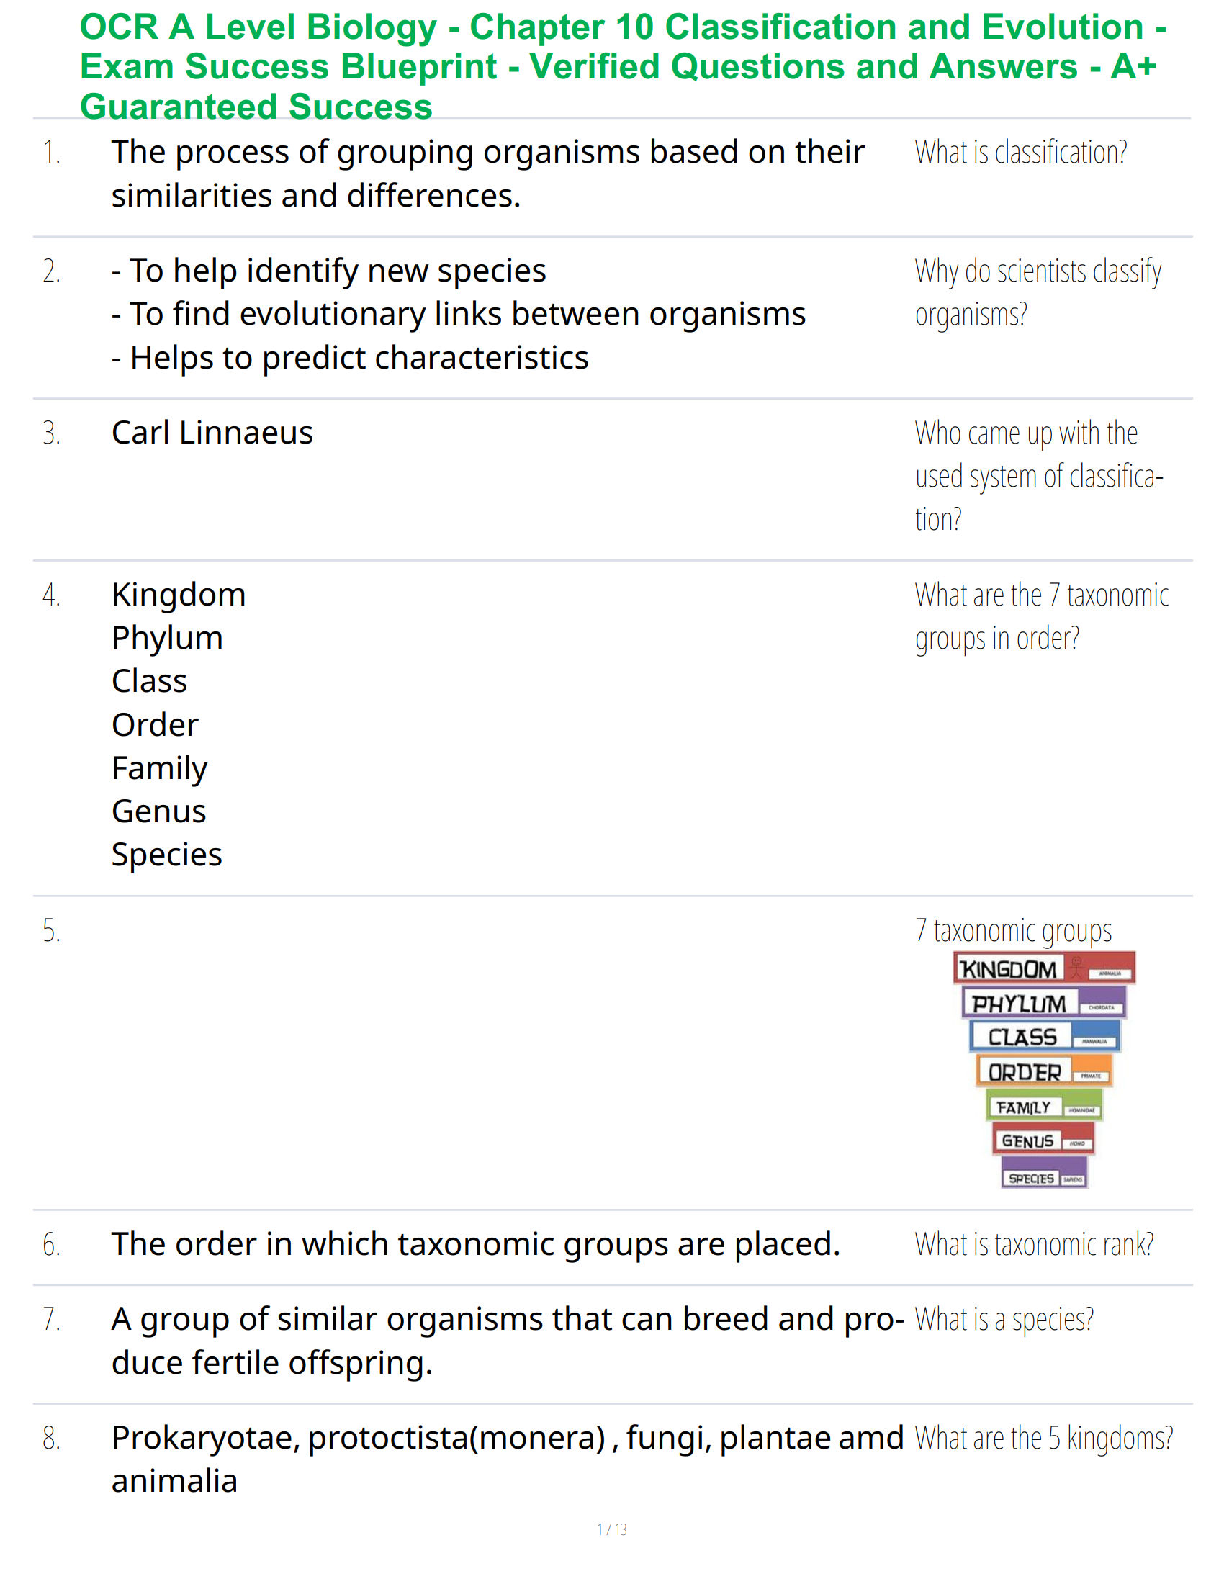Click the page number at bottom
Viewport: 1224px width, 1584px height.
point(612,1529)
